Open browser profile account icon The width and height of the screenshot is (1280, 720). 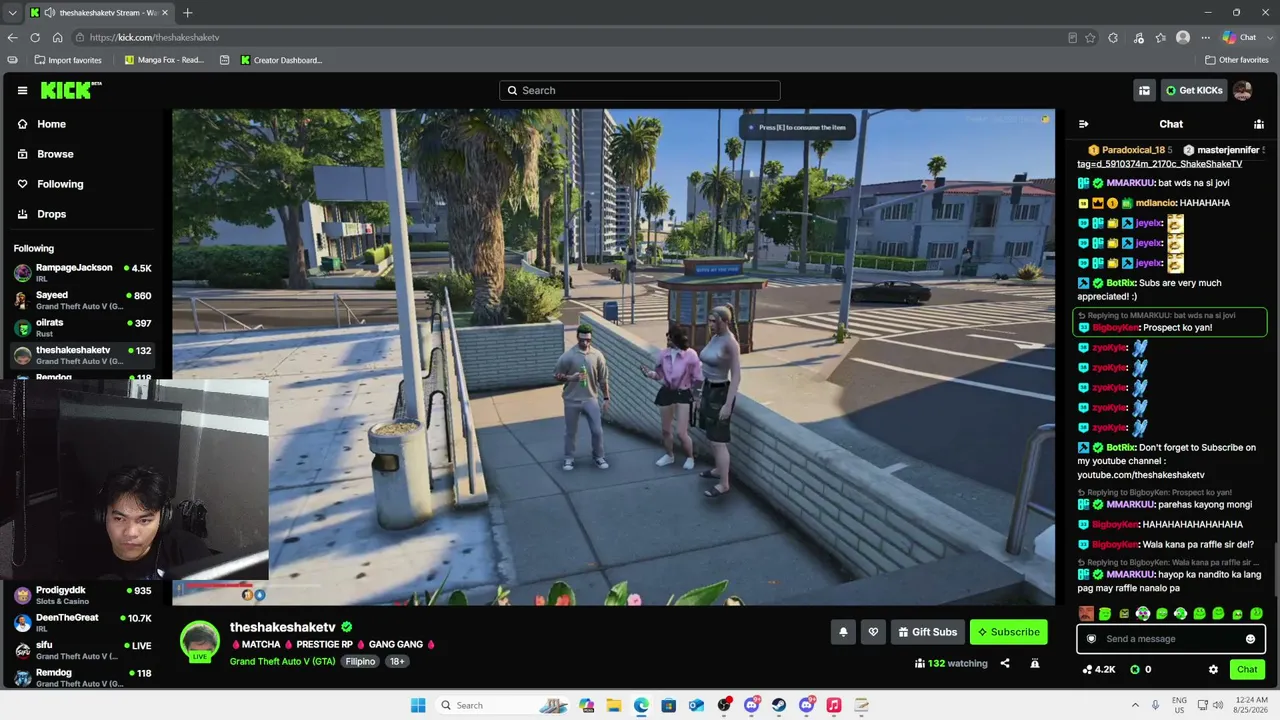1183,37
